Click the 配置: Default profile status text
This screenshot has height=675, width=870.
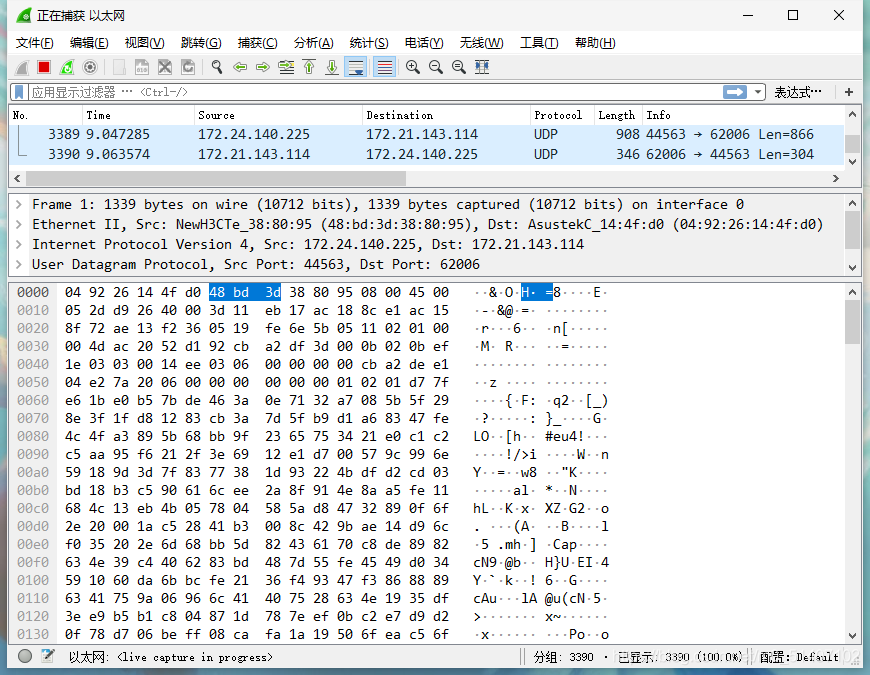pos(798,657)
